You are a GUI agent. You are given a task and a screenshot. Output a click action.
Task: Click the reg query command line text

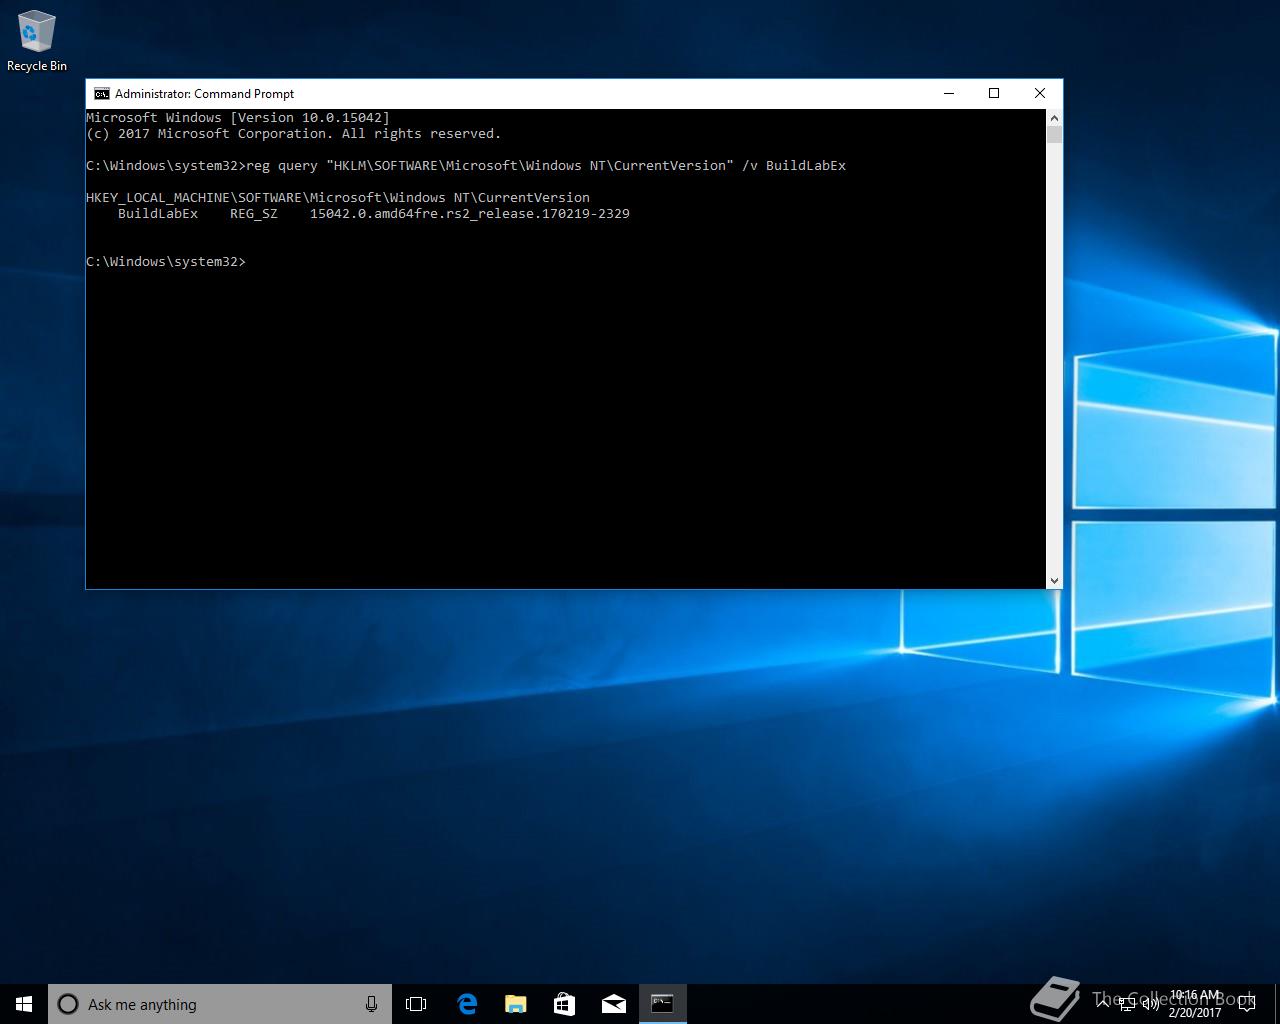(546, 165)
